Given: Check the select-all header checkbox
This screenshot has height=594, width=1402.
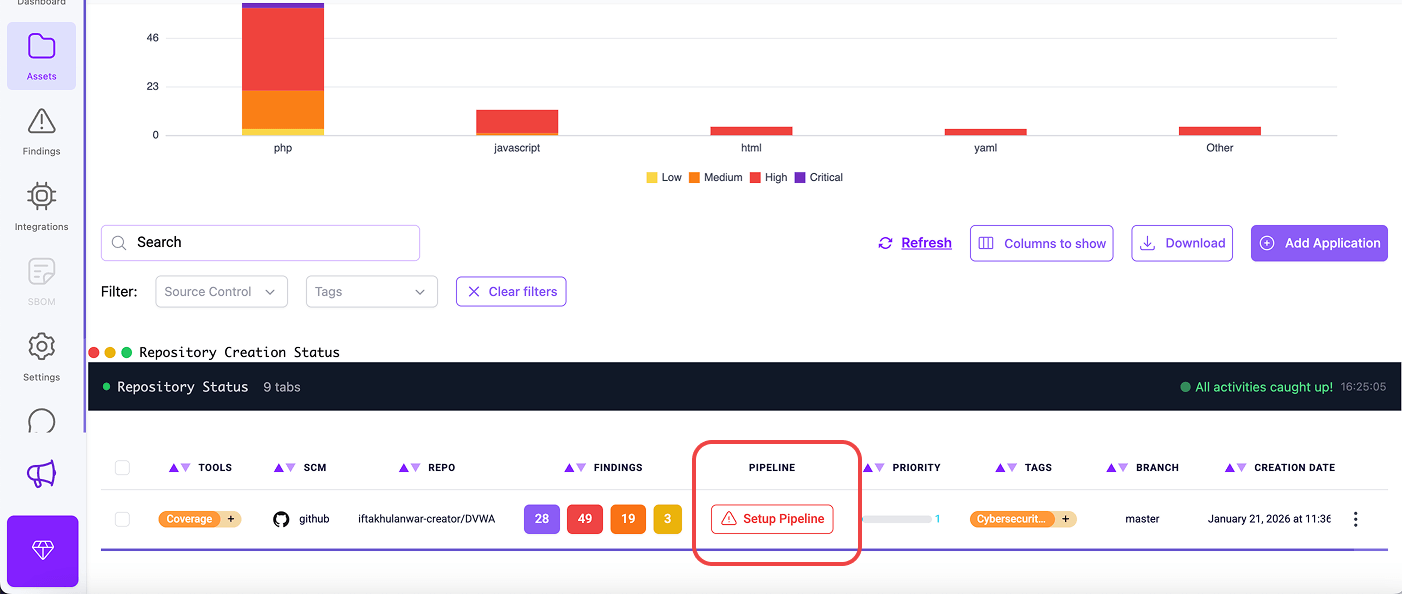Looking at the screenshot, I should (x=122, y=467).
